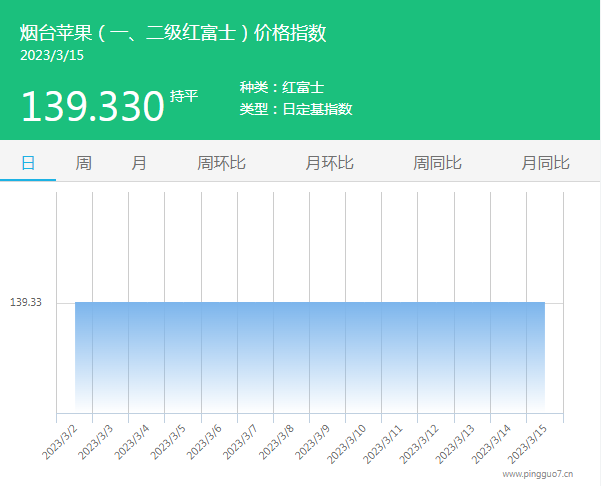The width and height of the screenshot is (601, 486).
Task: Click the x-axis label 2023/3/3
Action: click(x=96, y=442)
